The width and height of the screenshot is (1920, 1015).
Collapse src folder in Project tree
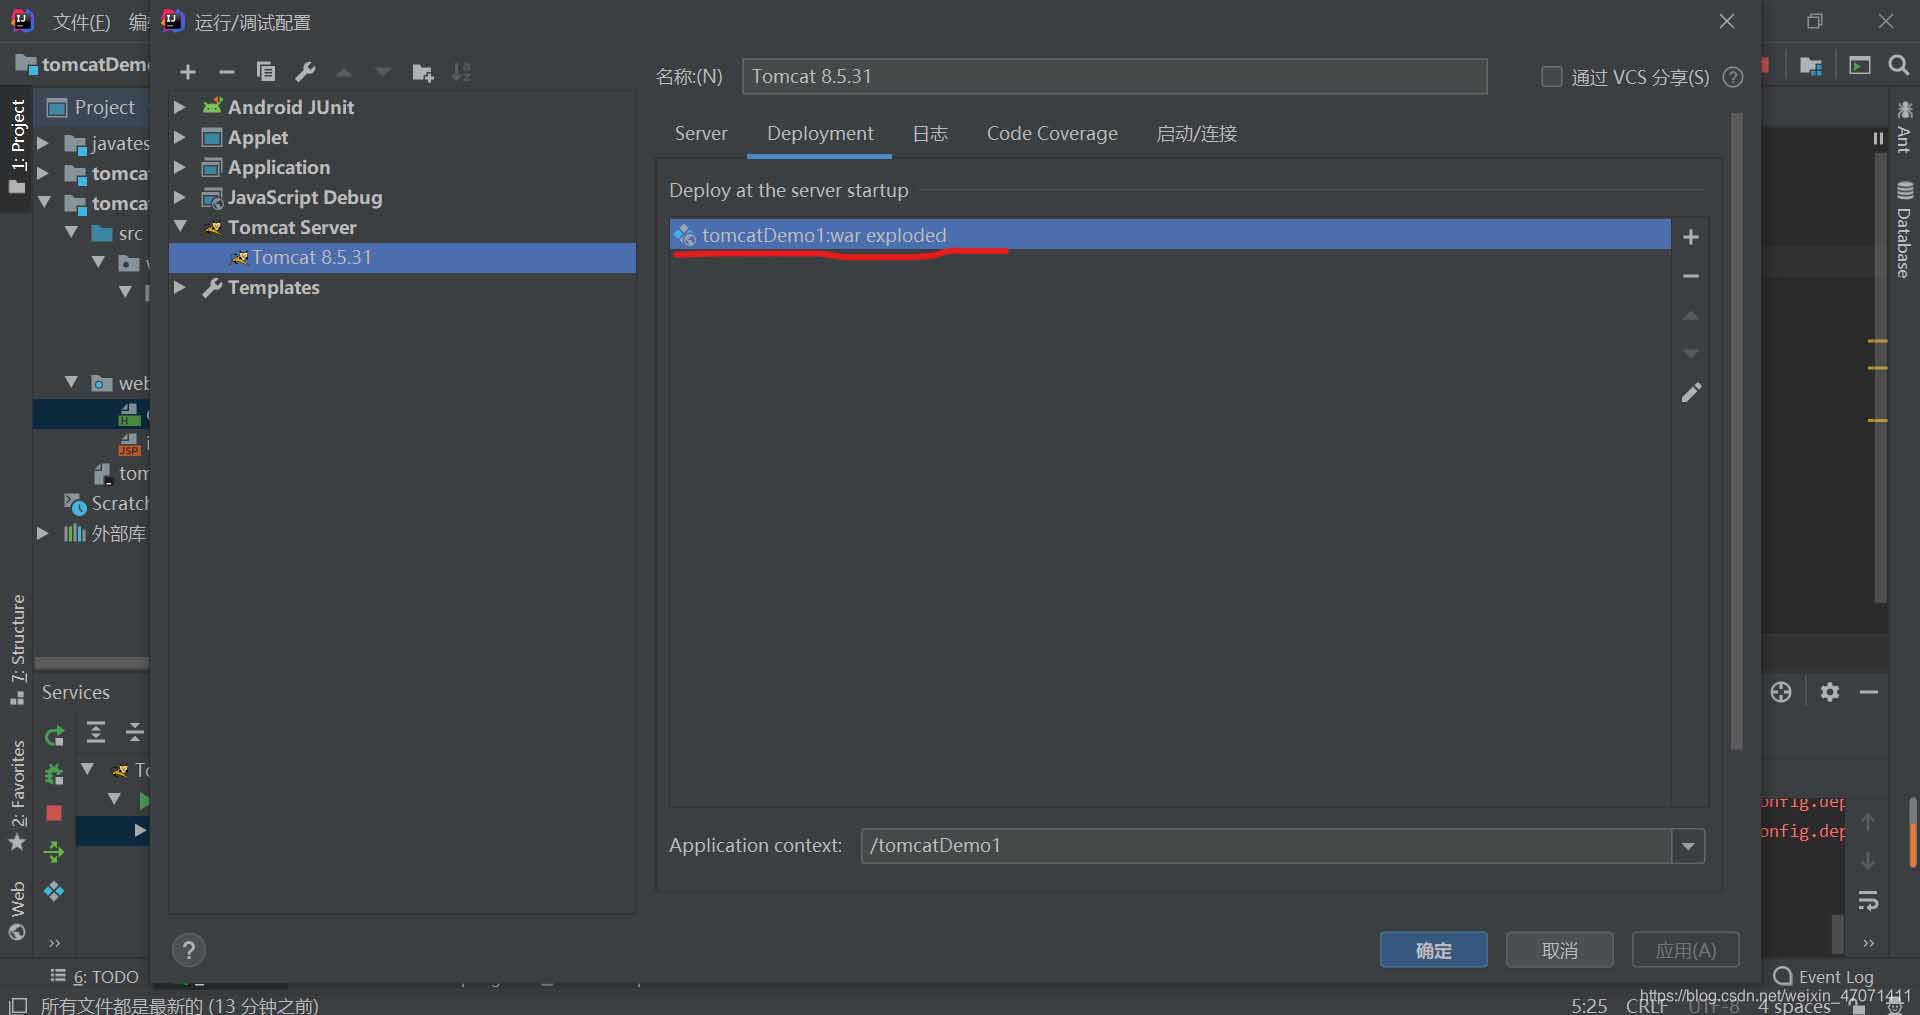(71, 233)
